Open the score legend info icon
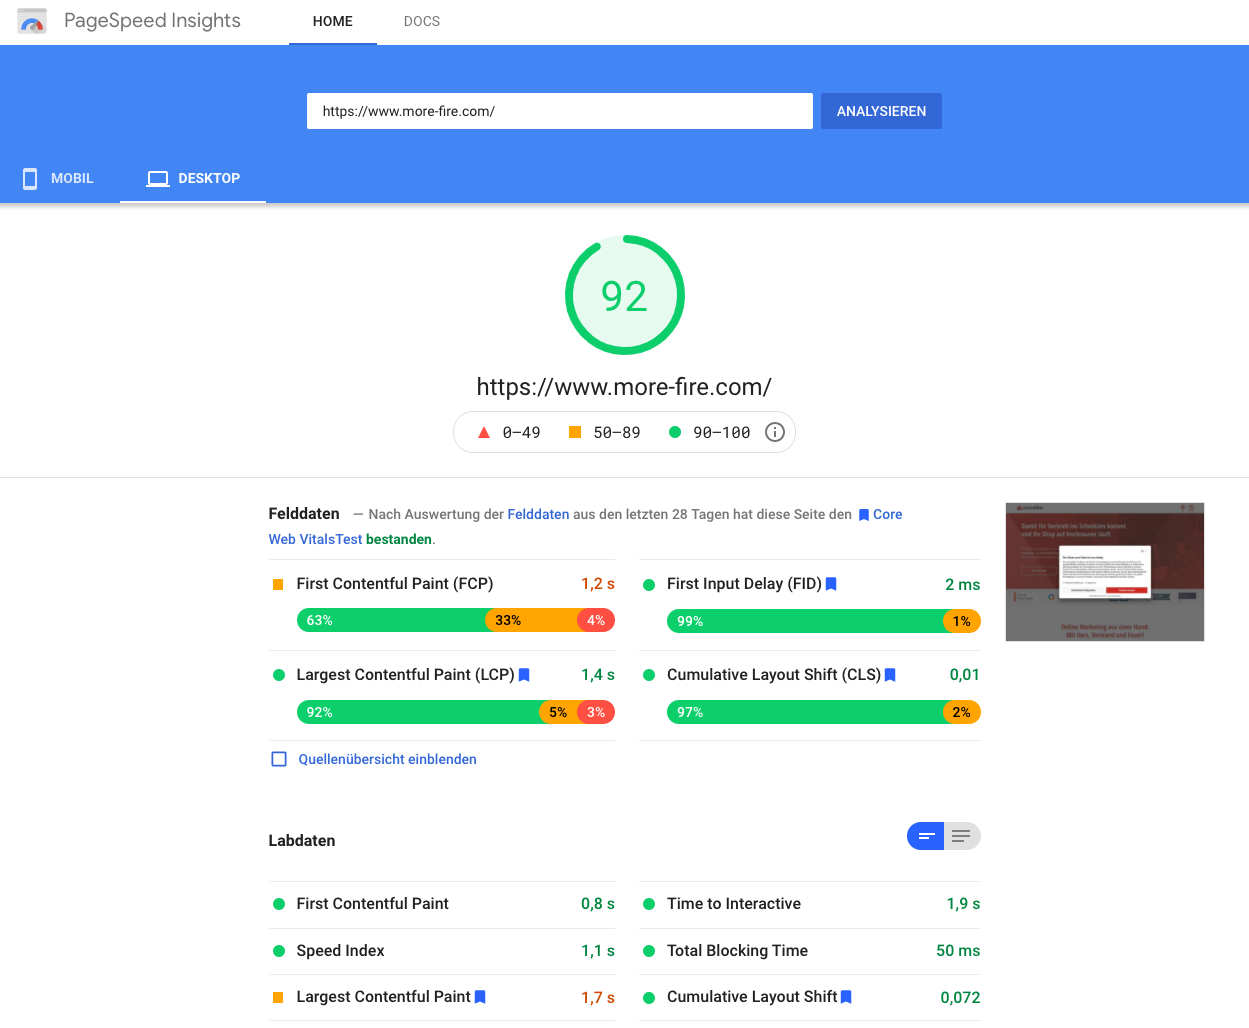Viewport: 1249px width, 1028px height. pyautogui.click(x=775, y=432)
